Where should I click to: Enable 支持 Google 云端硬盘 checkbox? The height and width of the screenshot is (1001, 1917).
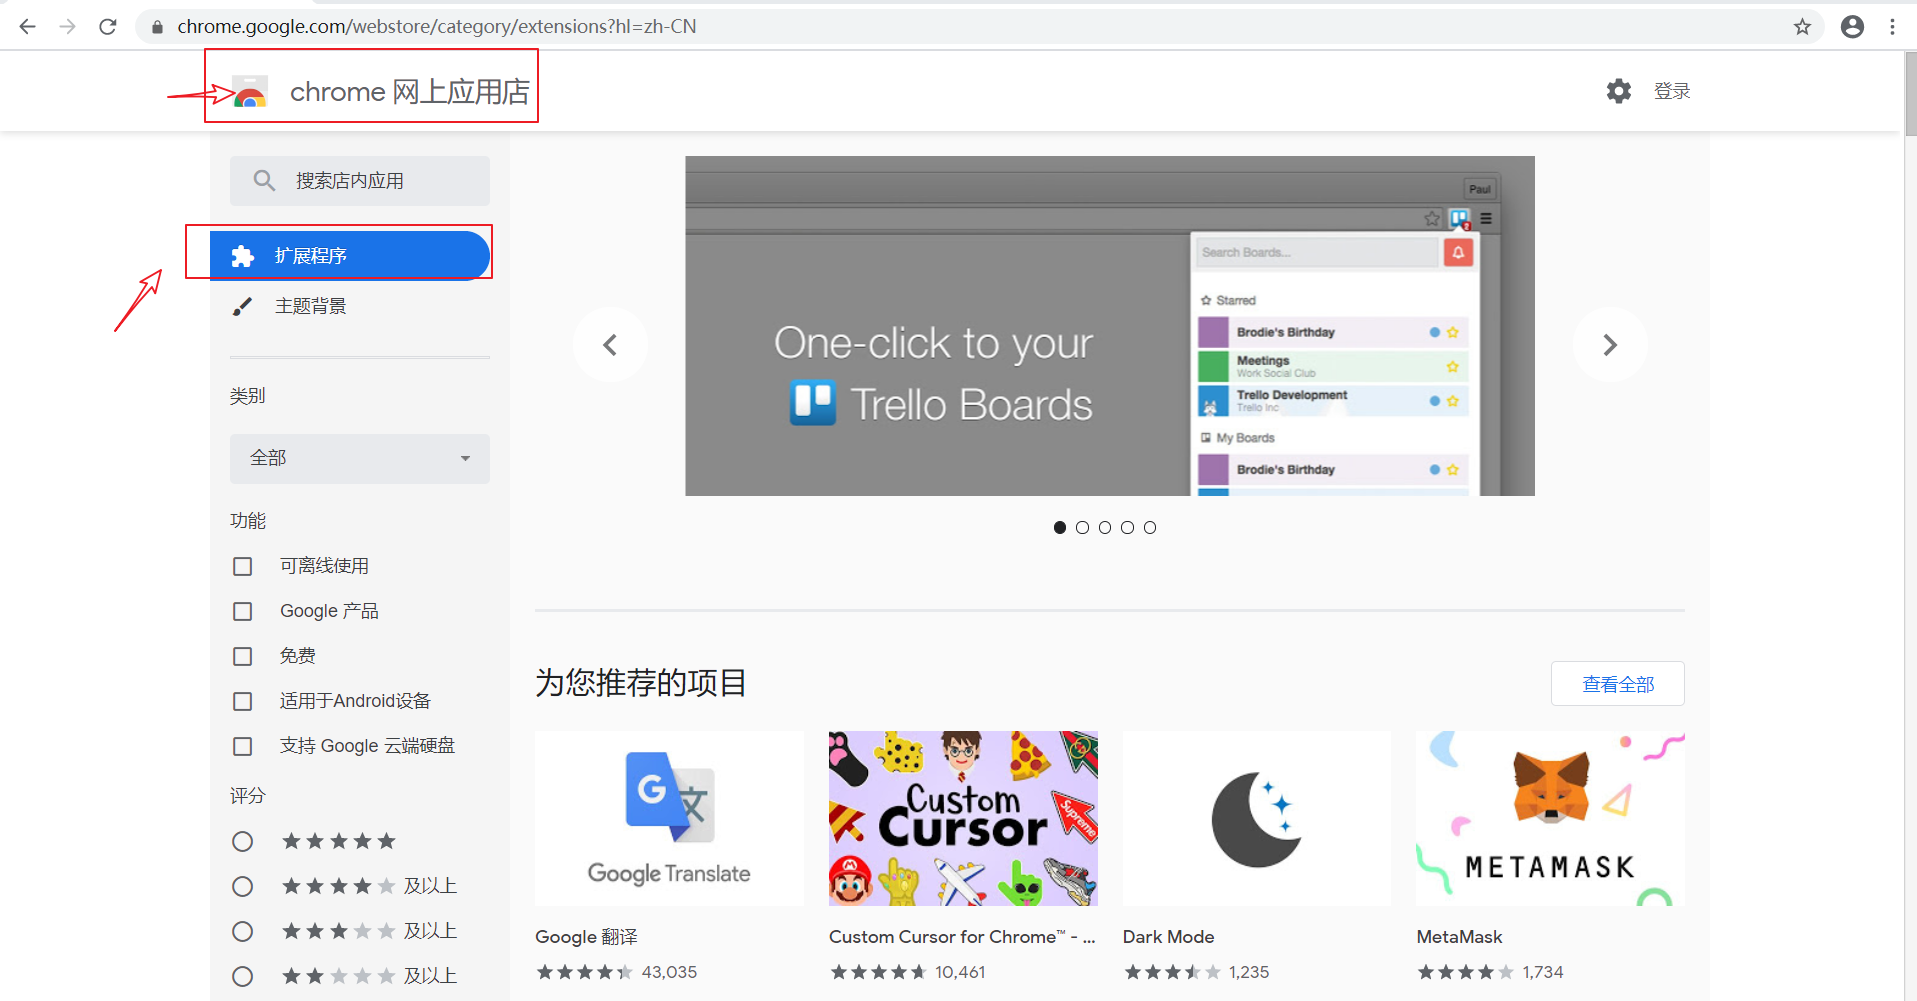pyautogui.click(x=242, y=746)
